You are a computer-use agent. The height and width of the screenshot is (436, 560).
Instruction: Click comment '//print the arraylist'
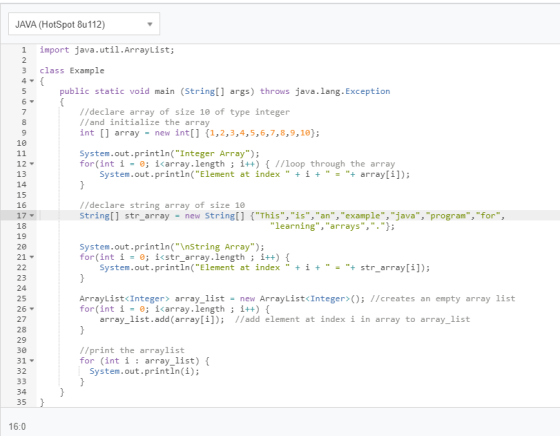coord(132,350)
